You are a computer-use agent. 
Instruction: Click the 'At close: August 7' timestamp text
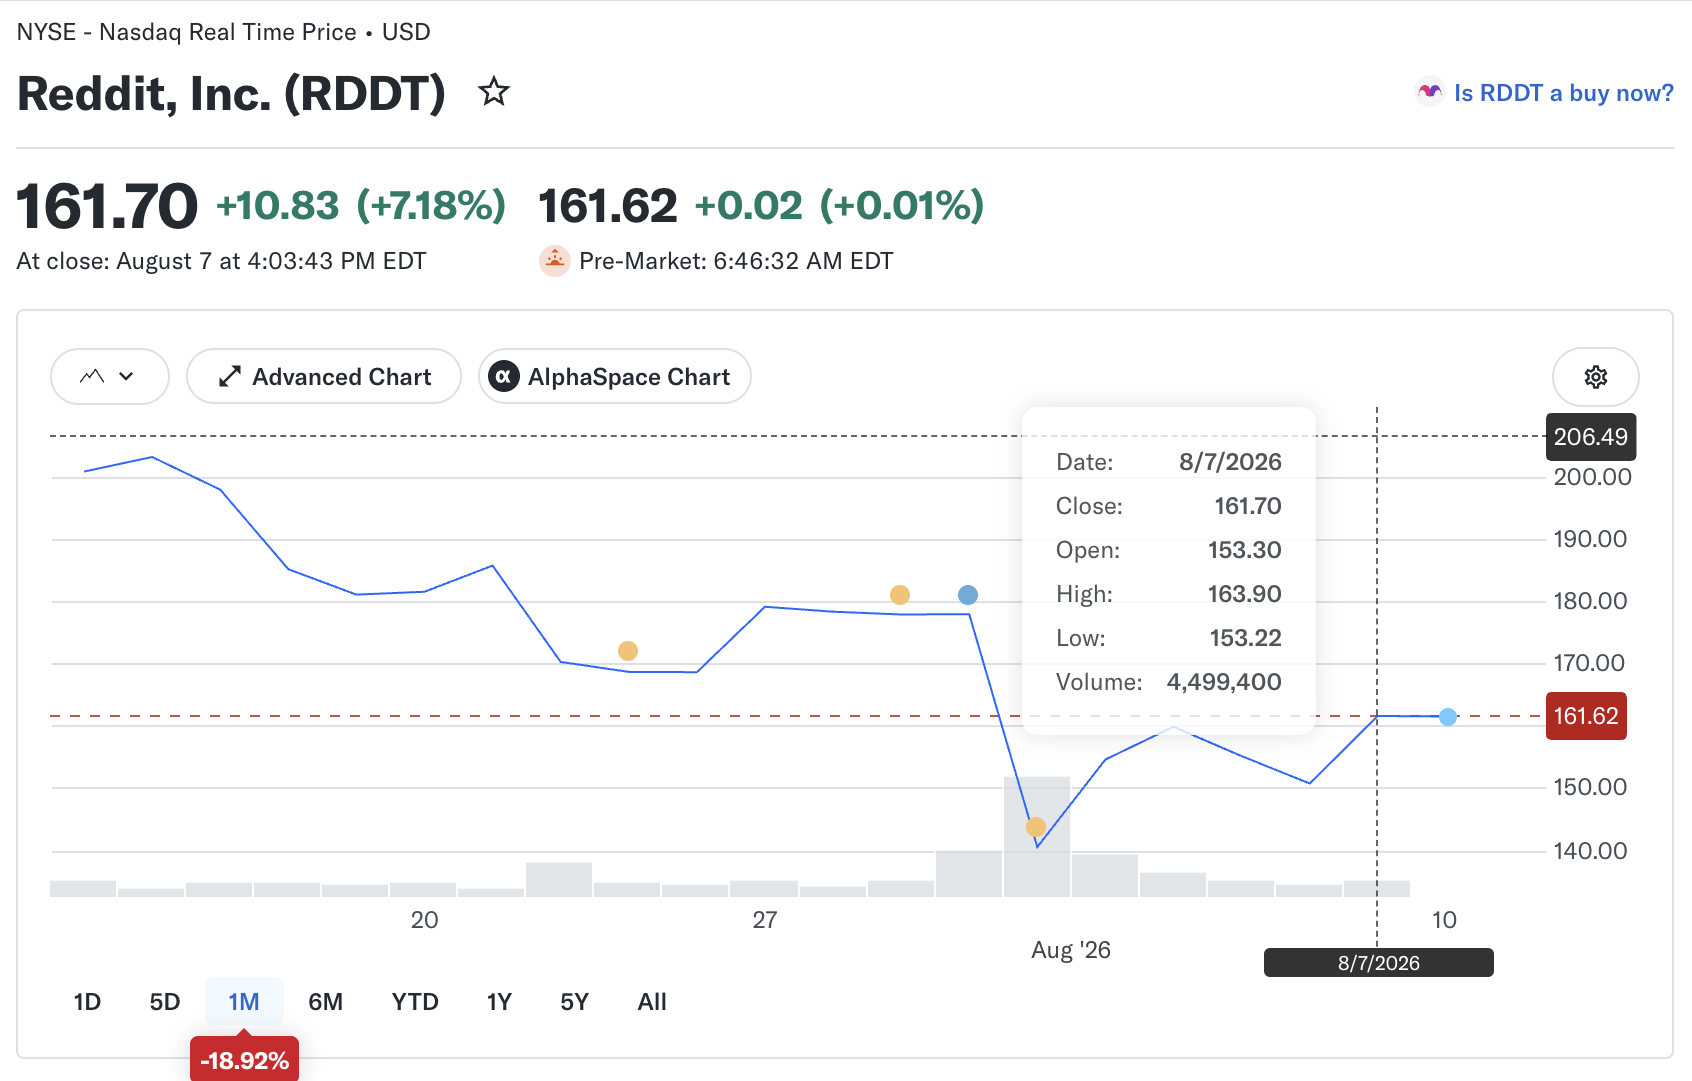[221, 261]
